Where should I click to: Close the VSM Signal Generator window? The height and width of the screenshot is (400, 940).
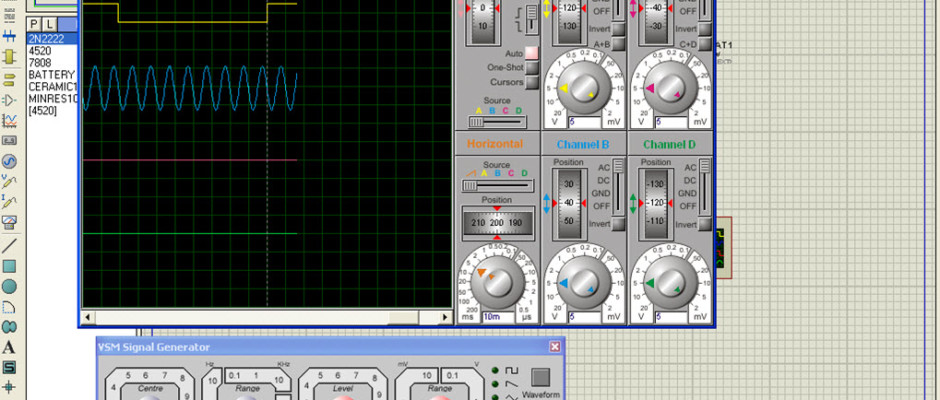(x=554, y=347)
